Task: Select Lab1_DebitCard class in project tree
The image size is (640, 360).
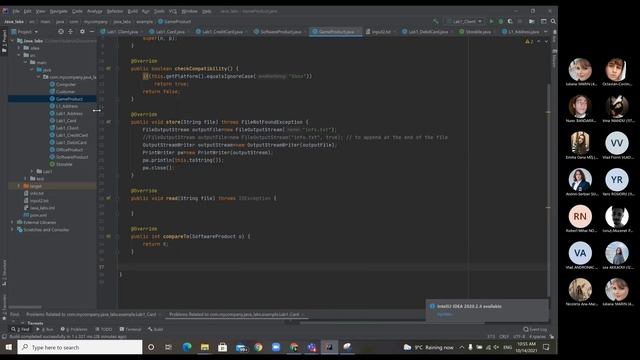Action: [x=68, y=142]
